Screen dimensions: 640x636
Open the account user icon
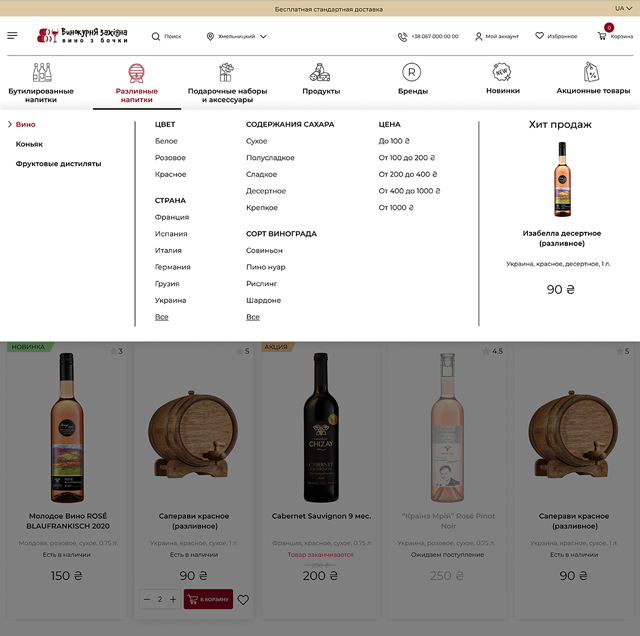(x=478, y=36)
